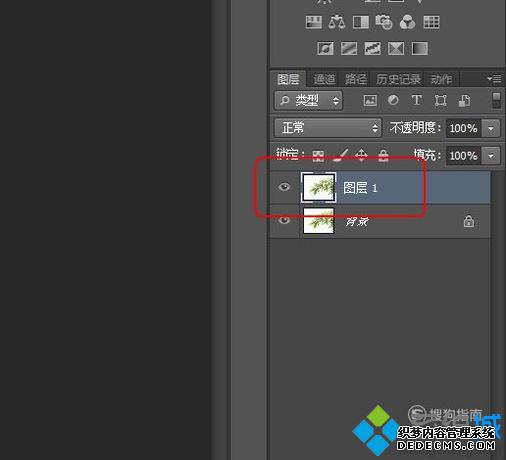Add a Channel Mixer adjustment
This screenshot has width=506, height=460.
[407, 22]
